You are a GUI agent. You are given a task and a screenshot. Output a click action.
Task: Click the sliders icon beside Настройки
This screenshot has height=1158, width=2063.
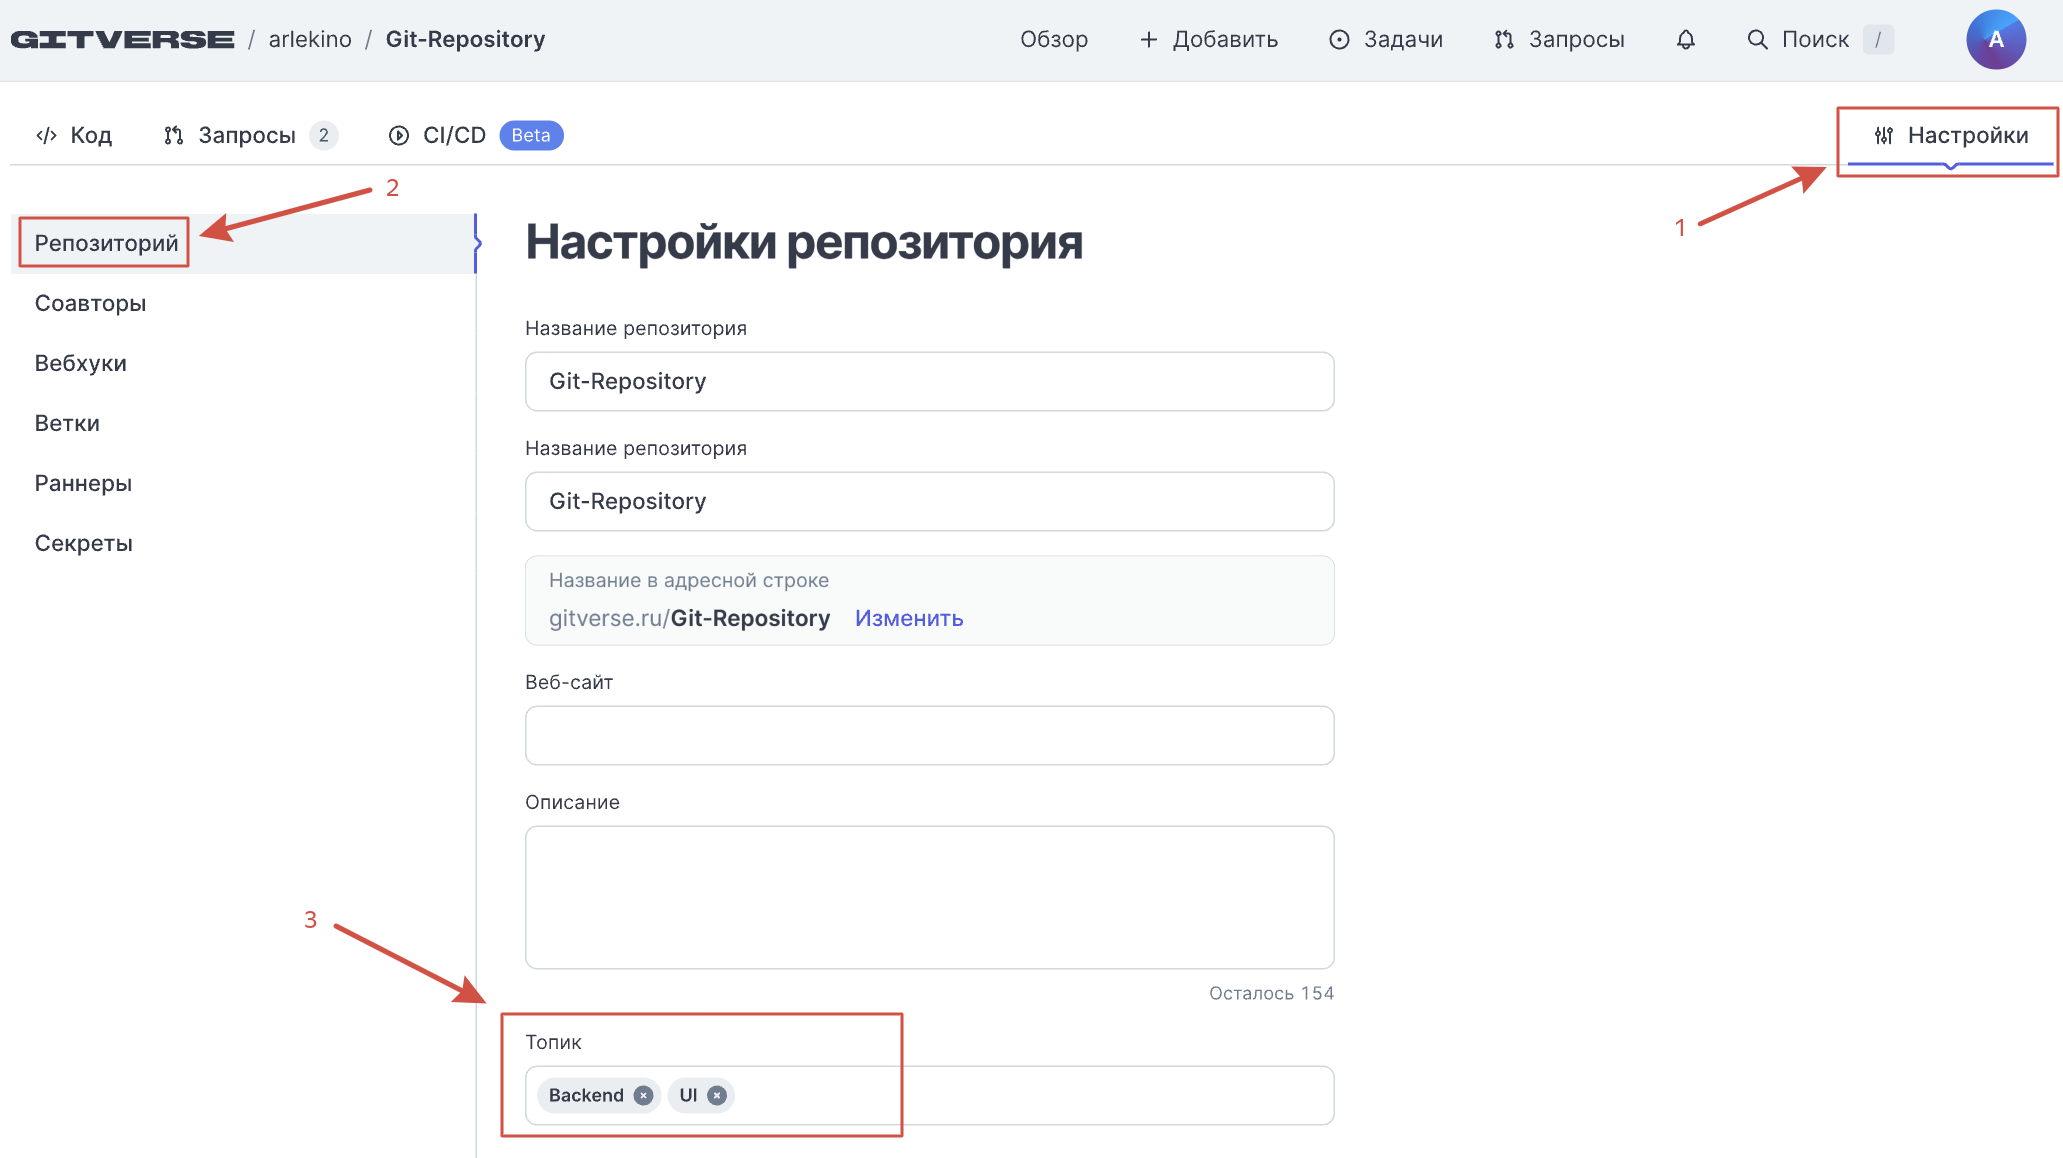[1884, 135]
